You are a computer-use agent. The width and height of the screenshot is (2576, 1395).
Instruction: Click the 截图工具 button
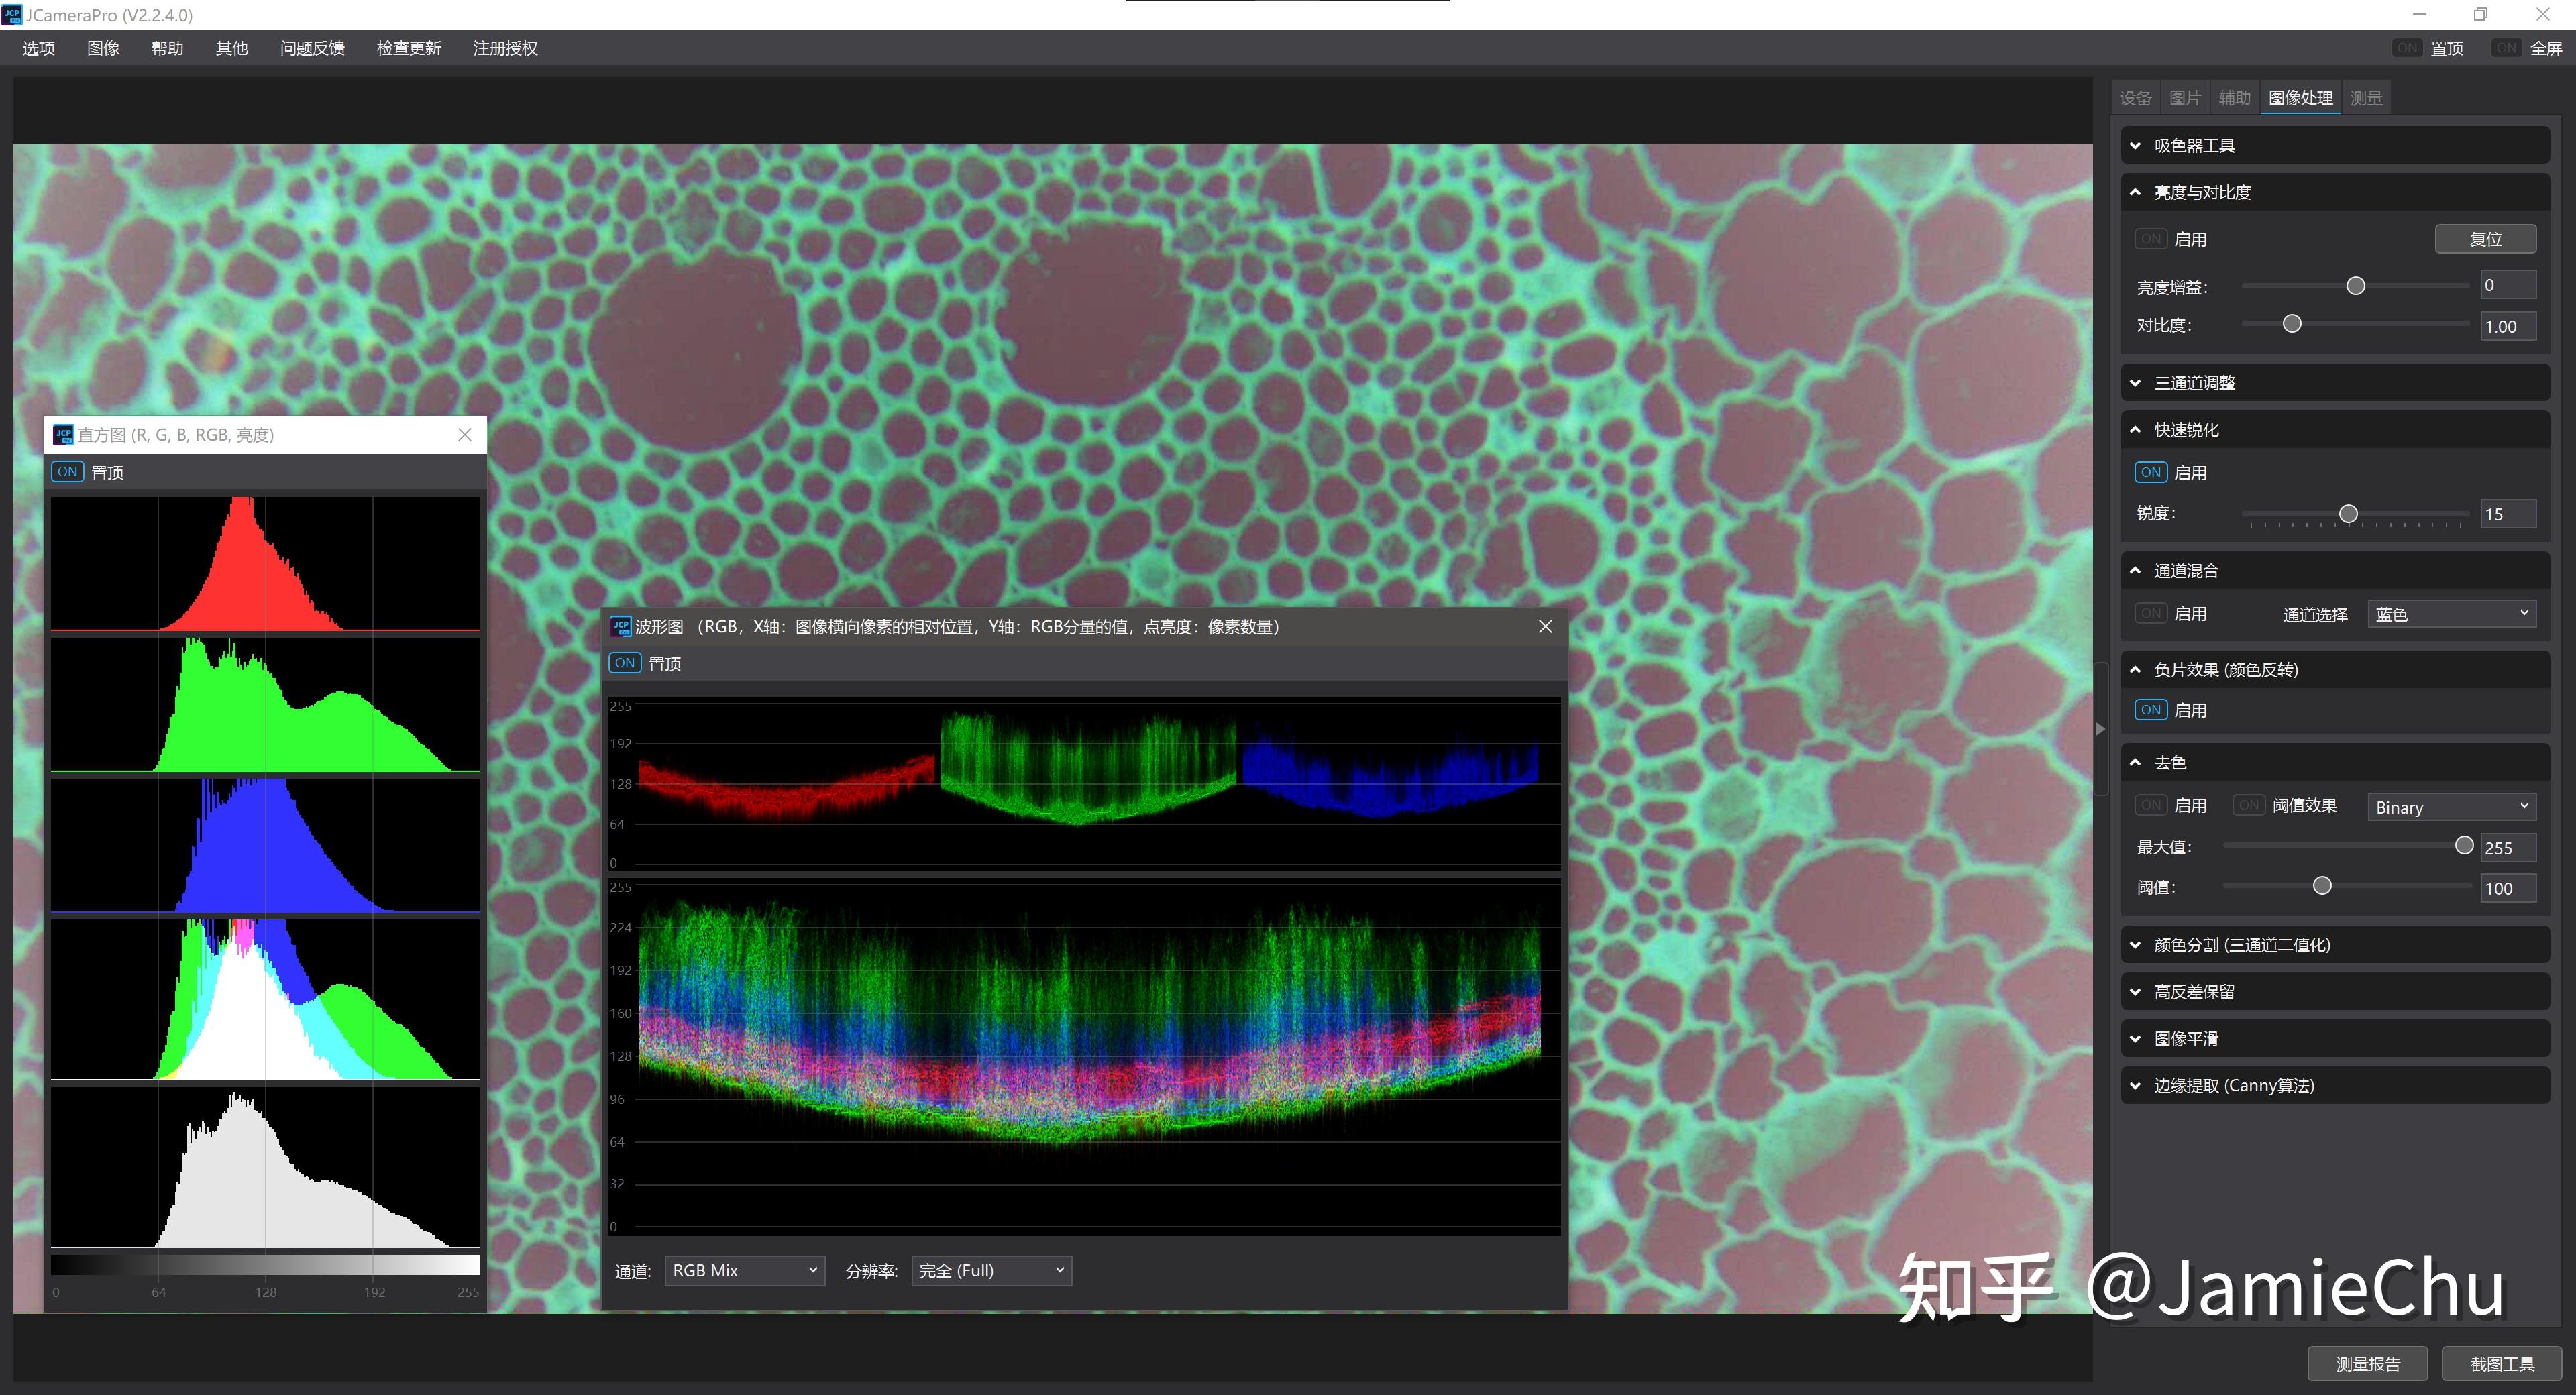click(x=2502, y=1364)
